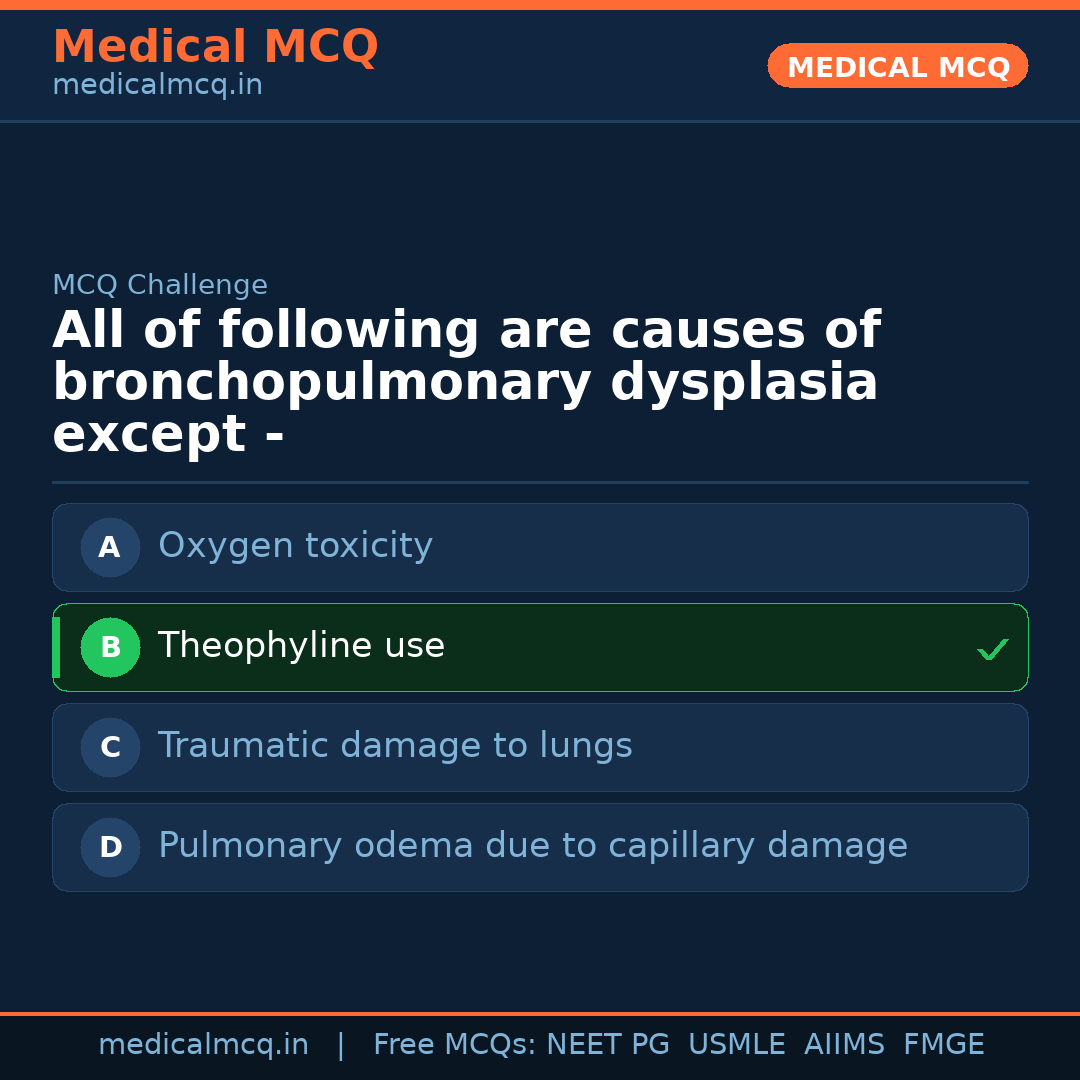1080x1080 pixels.
Task: Visit medicalmcq.in from the footer
Action: 204,1044
